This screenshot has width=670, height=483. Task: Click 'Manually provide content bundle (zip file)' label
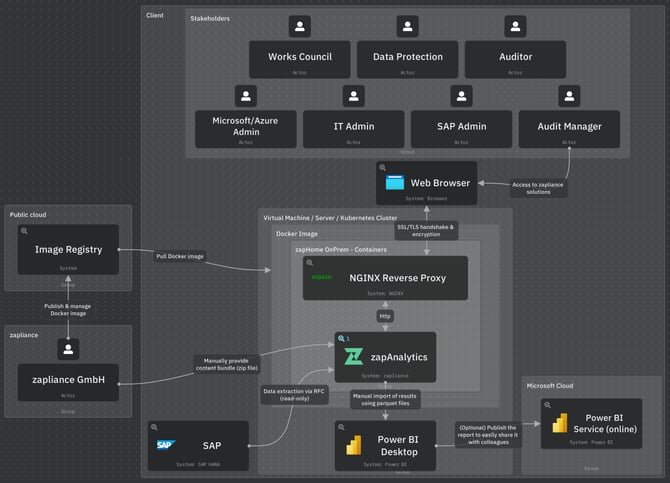pyautogui.click(x=226, y=364)
